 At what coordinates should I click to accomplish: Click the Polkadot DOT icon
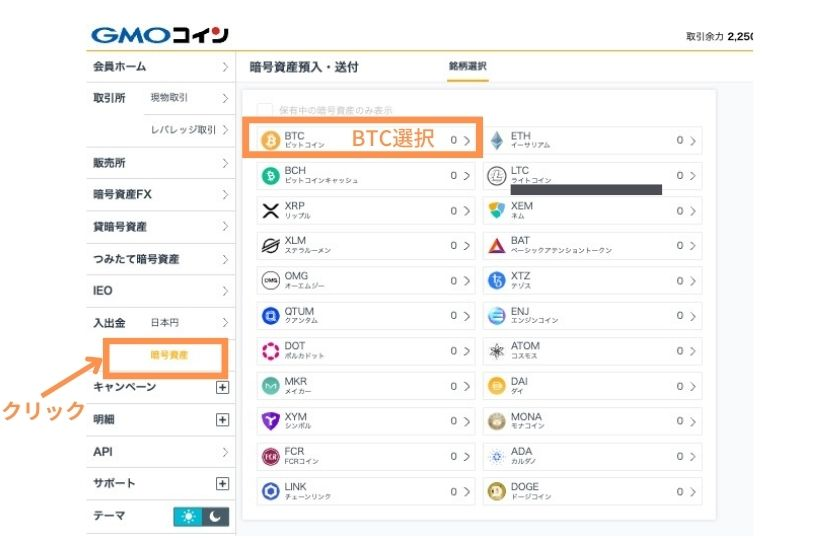(x=271, y=351)
